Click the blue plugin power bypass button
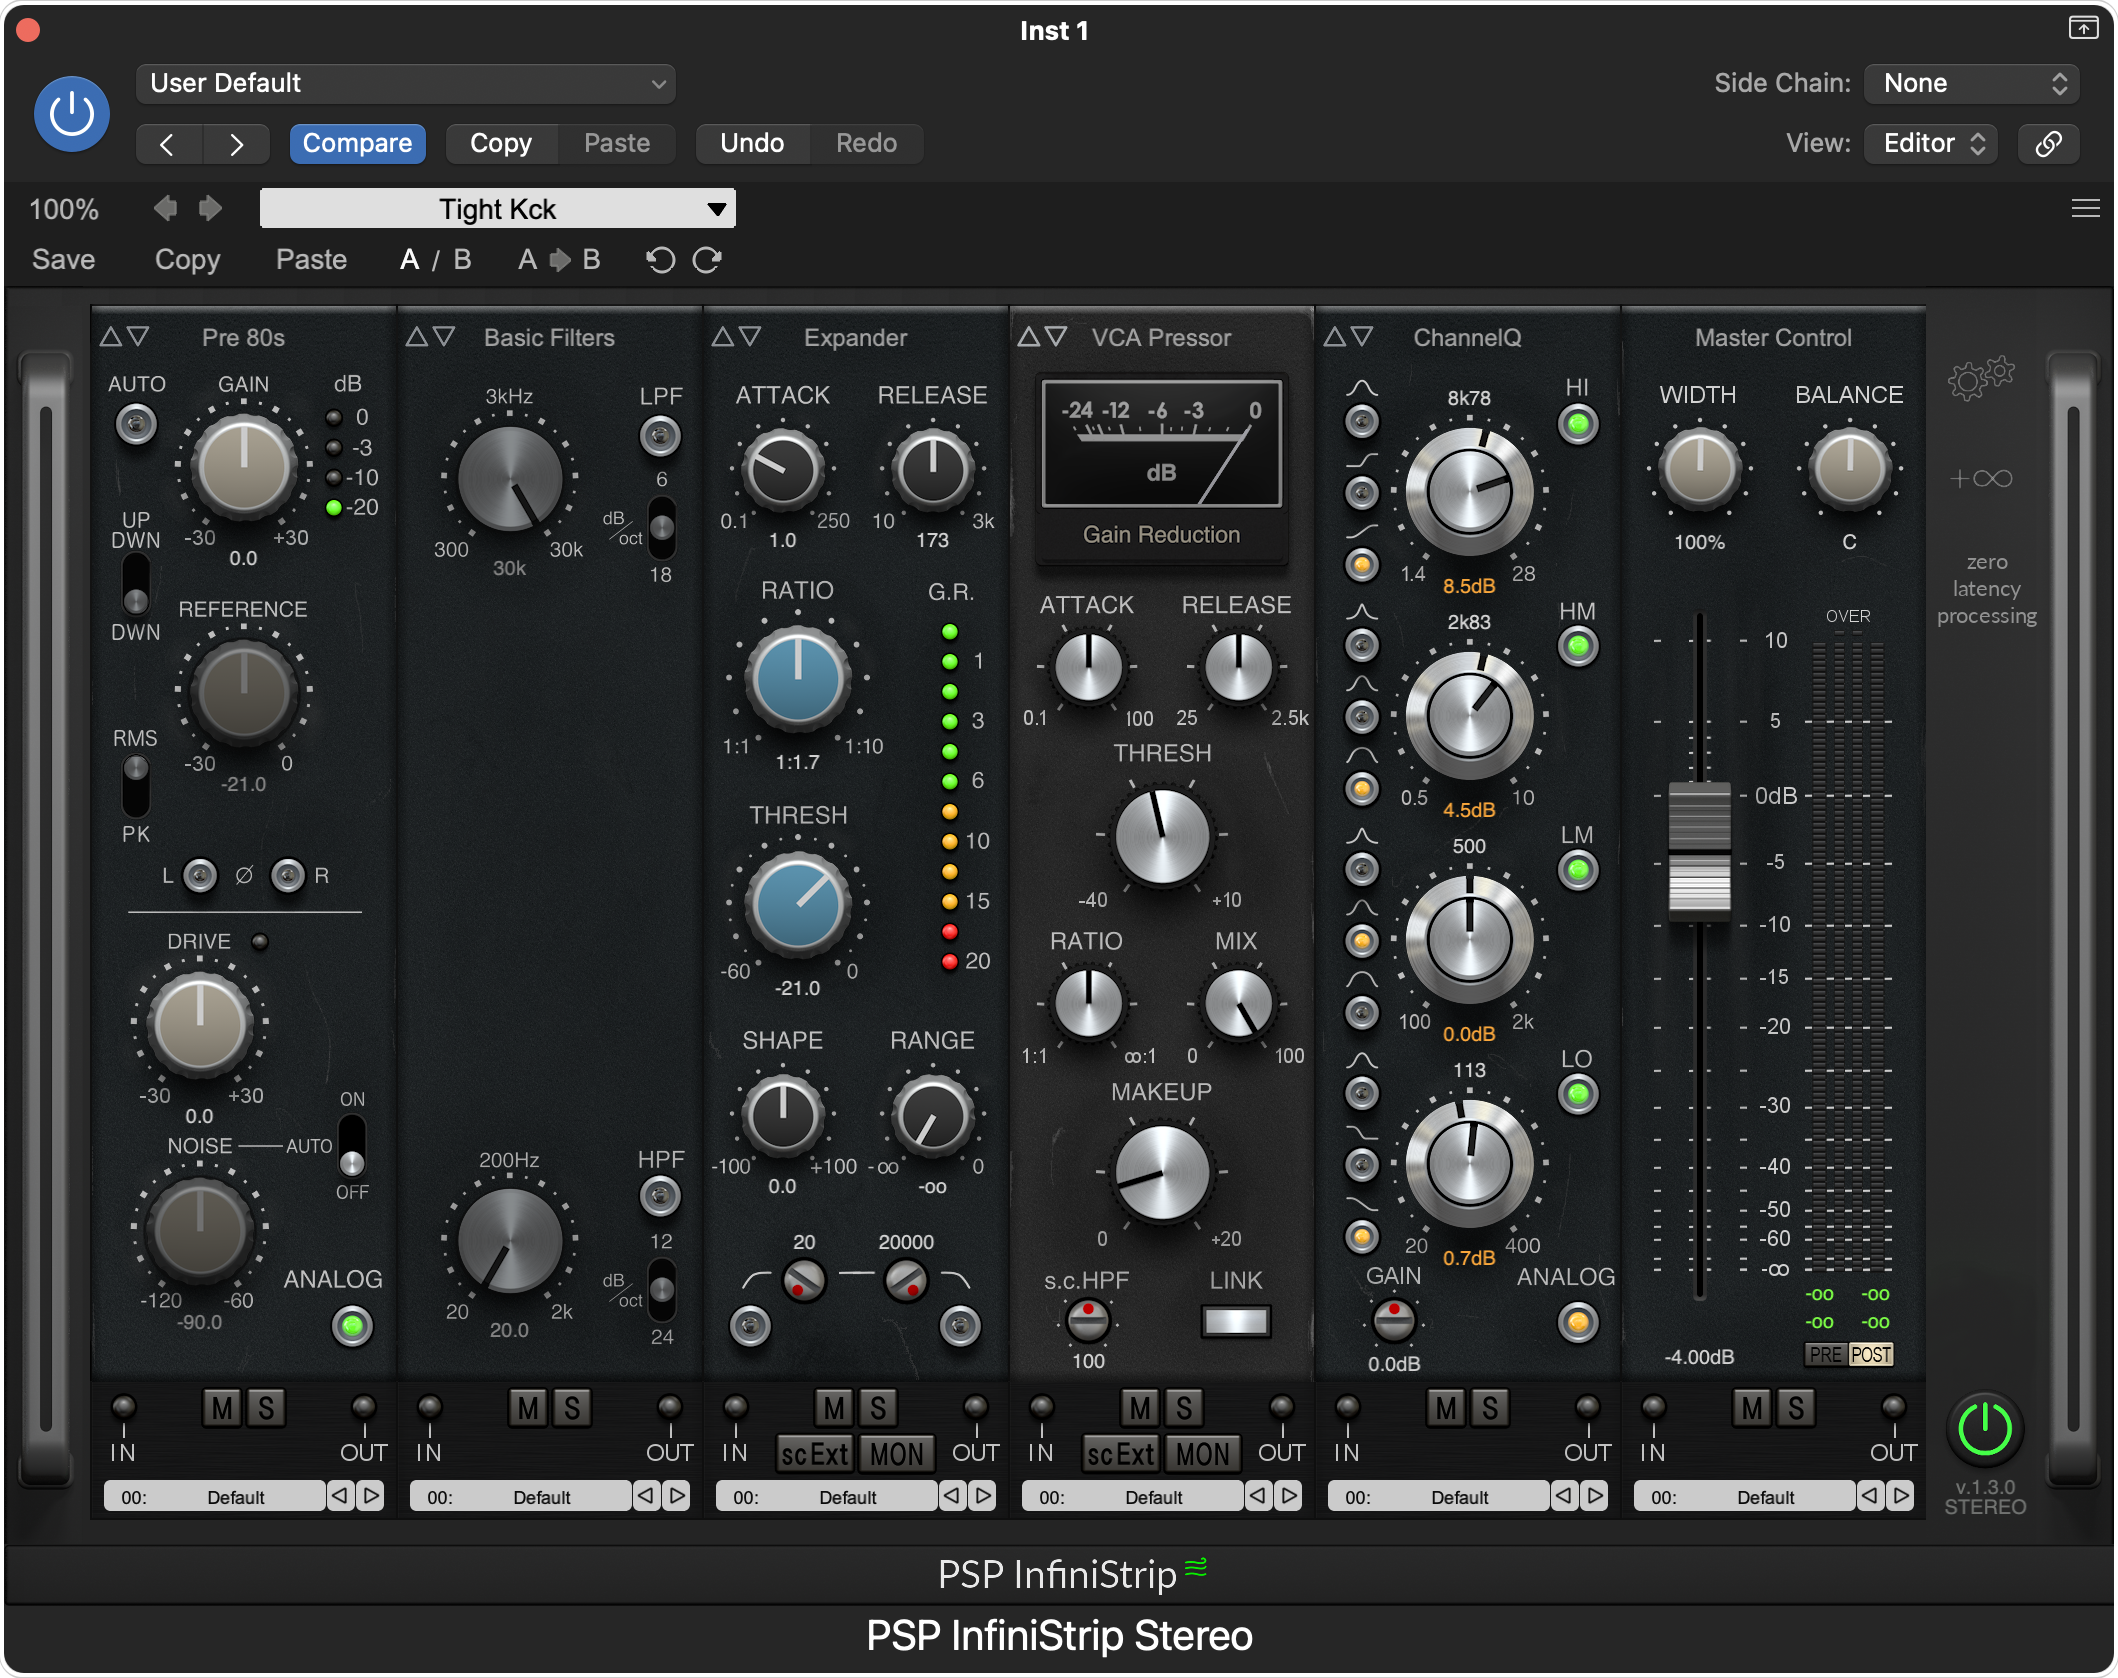Screen dimensions: 2118x1678 click(x=71, y=114)
